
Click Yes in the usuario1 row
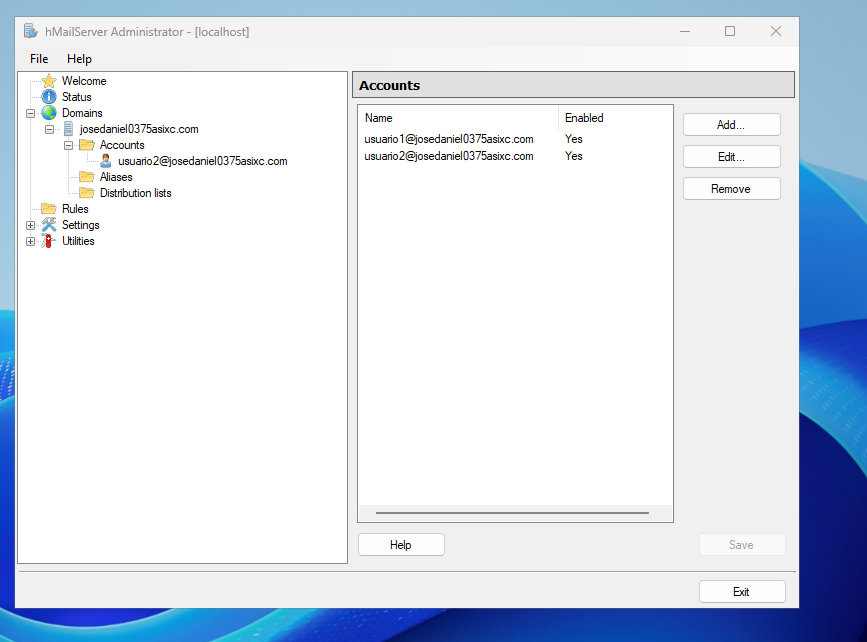(x=573, y=139)
